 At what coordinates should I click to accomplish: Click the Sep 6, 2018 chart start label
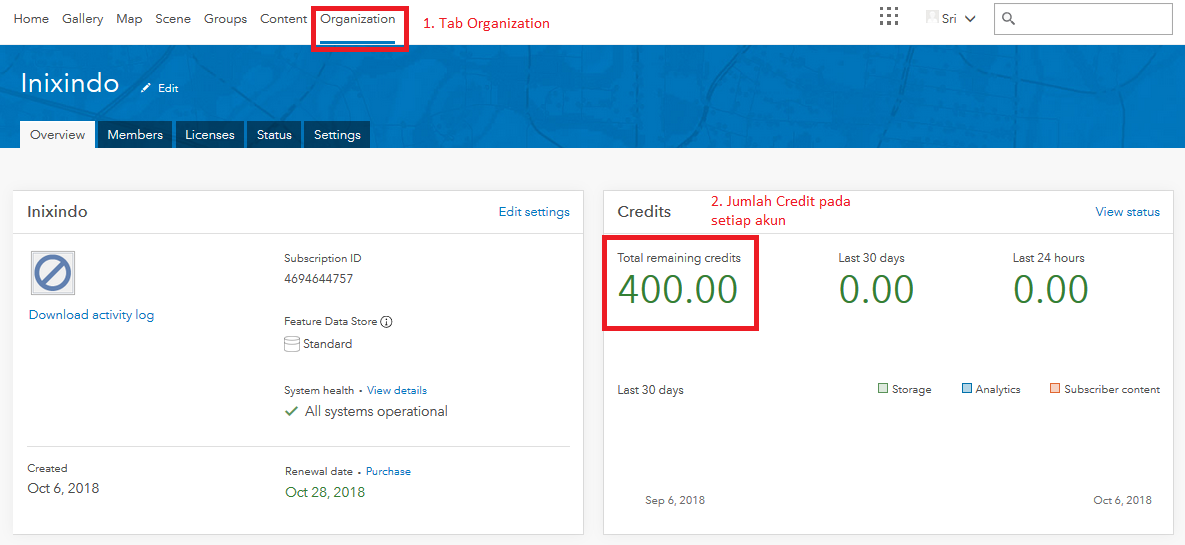click(675, 500)
